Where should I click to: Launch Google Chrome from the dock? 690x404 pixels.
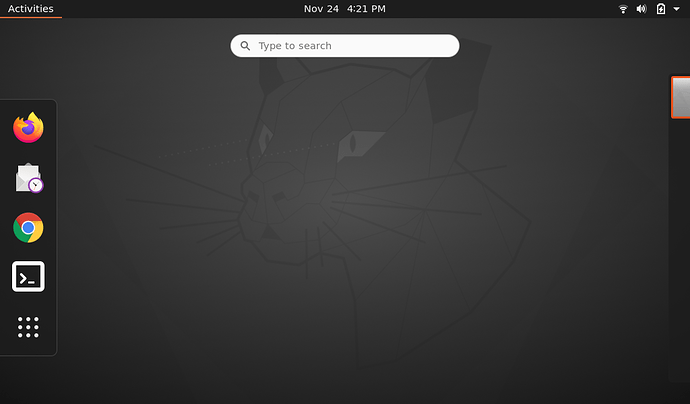(28, 228)
